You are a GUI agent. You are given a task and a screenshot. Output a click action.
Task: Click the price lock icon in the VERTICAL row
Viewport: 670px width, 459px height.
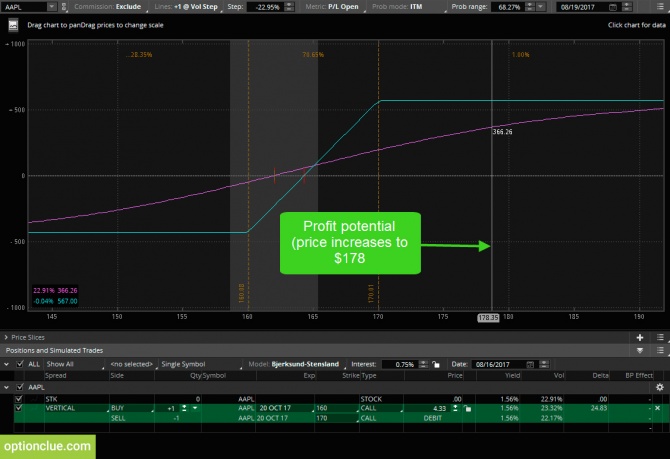click(467, 409)
